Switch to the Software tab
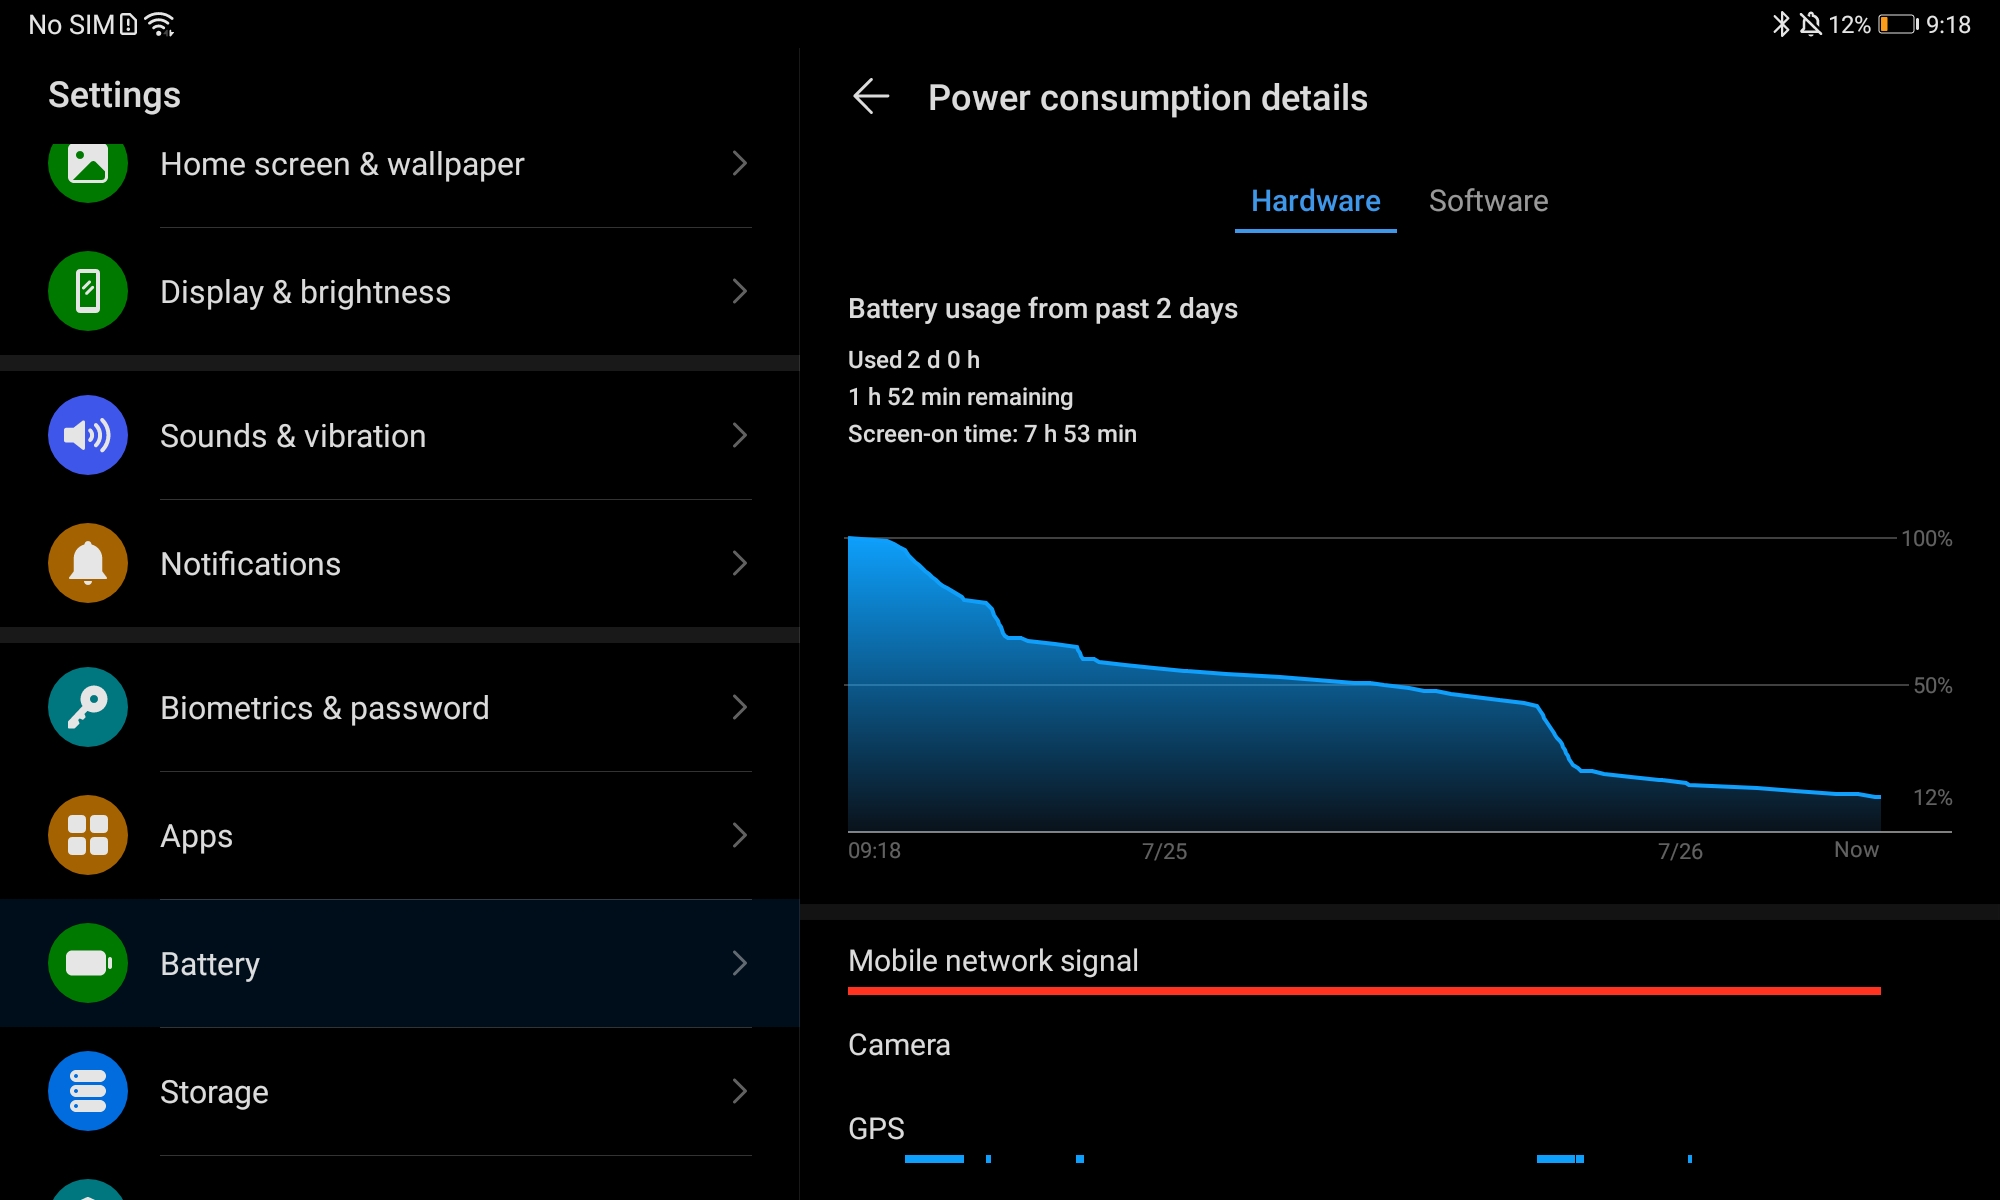 1488,201
